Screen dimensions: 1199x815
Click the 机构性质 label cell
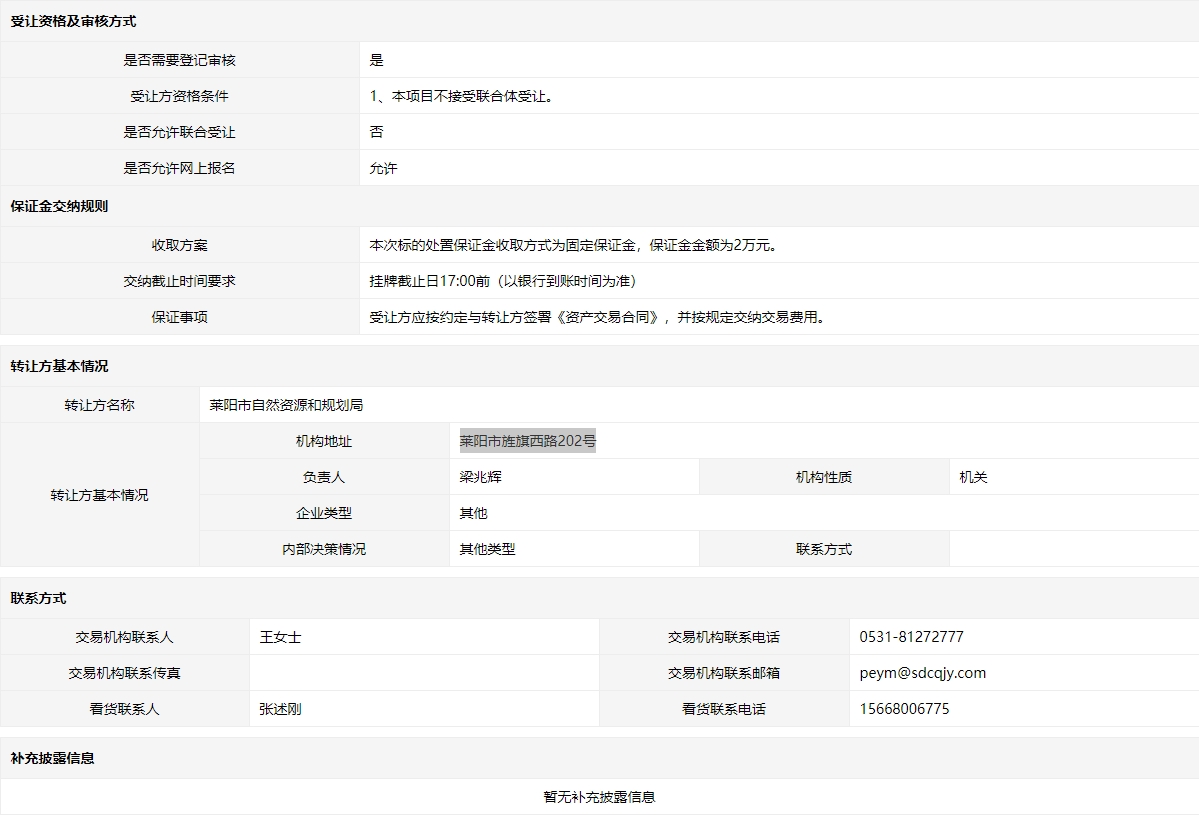pos(823,477)
